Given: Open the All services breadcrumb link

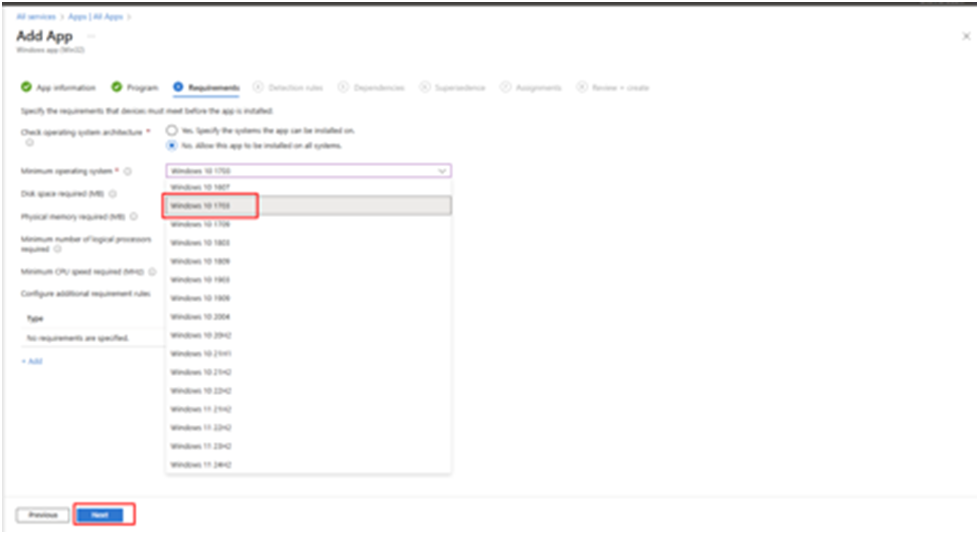Looking at the screenshot, I should tap(36, 17).
